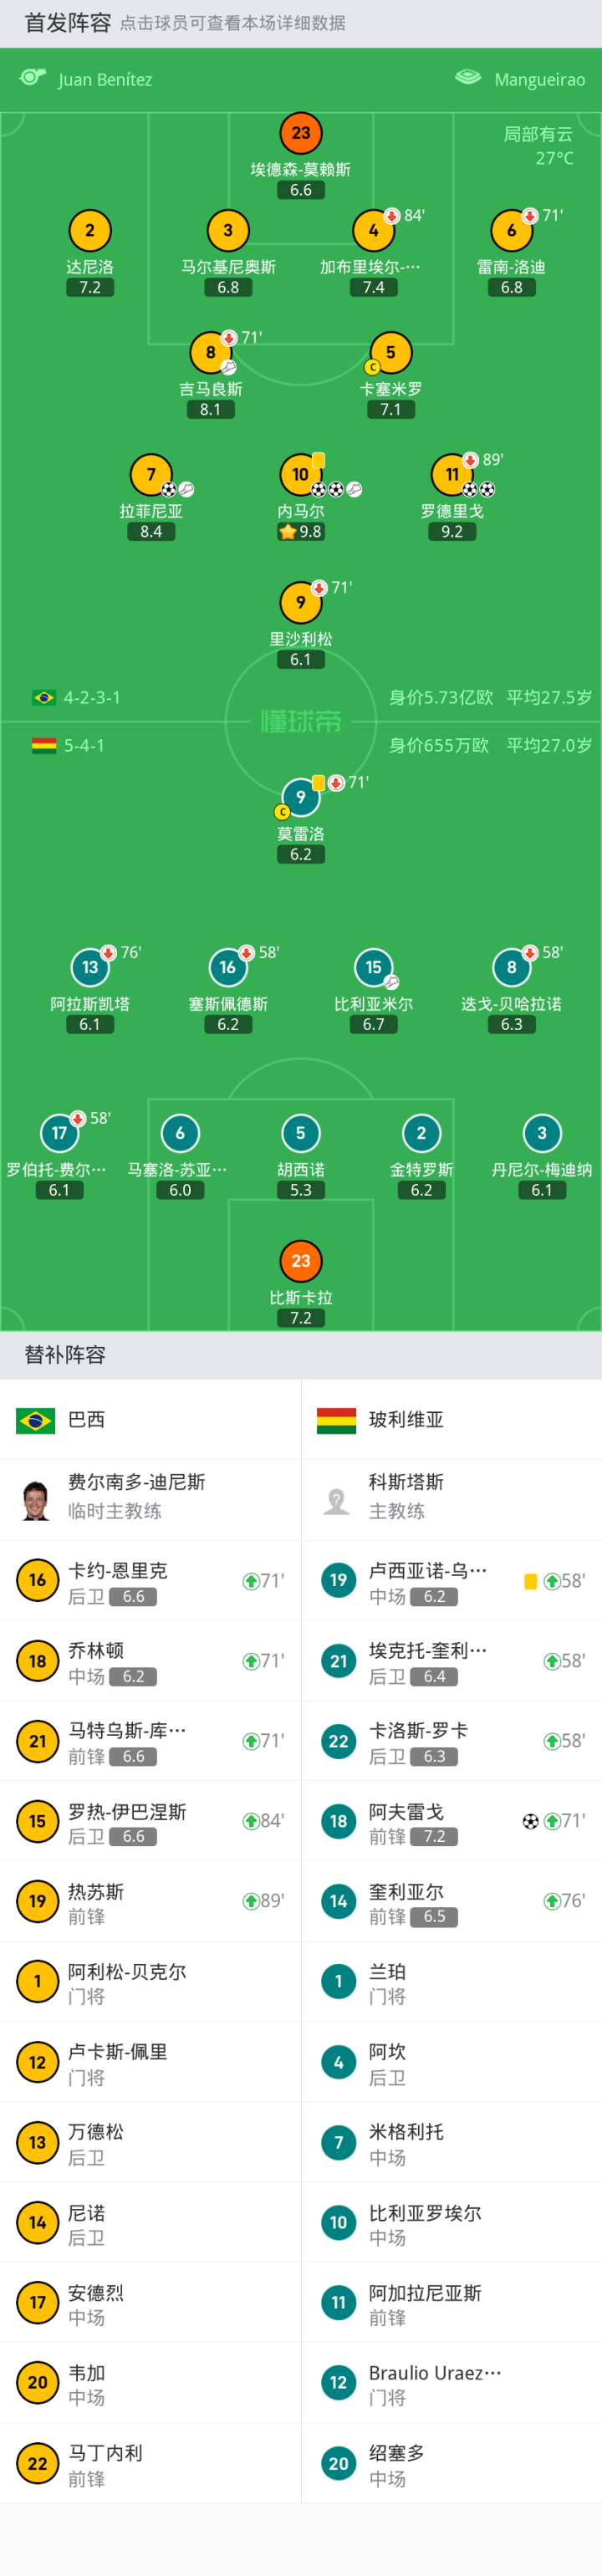The height and width of the screenshot is (2576, 602).
Task: Click Moreno's number 9 Bolivia badge
Action: coord(301,797)
